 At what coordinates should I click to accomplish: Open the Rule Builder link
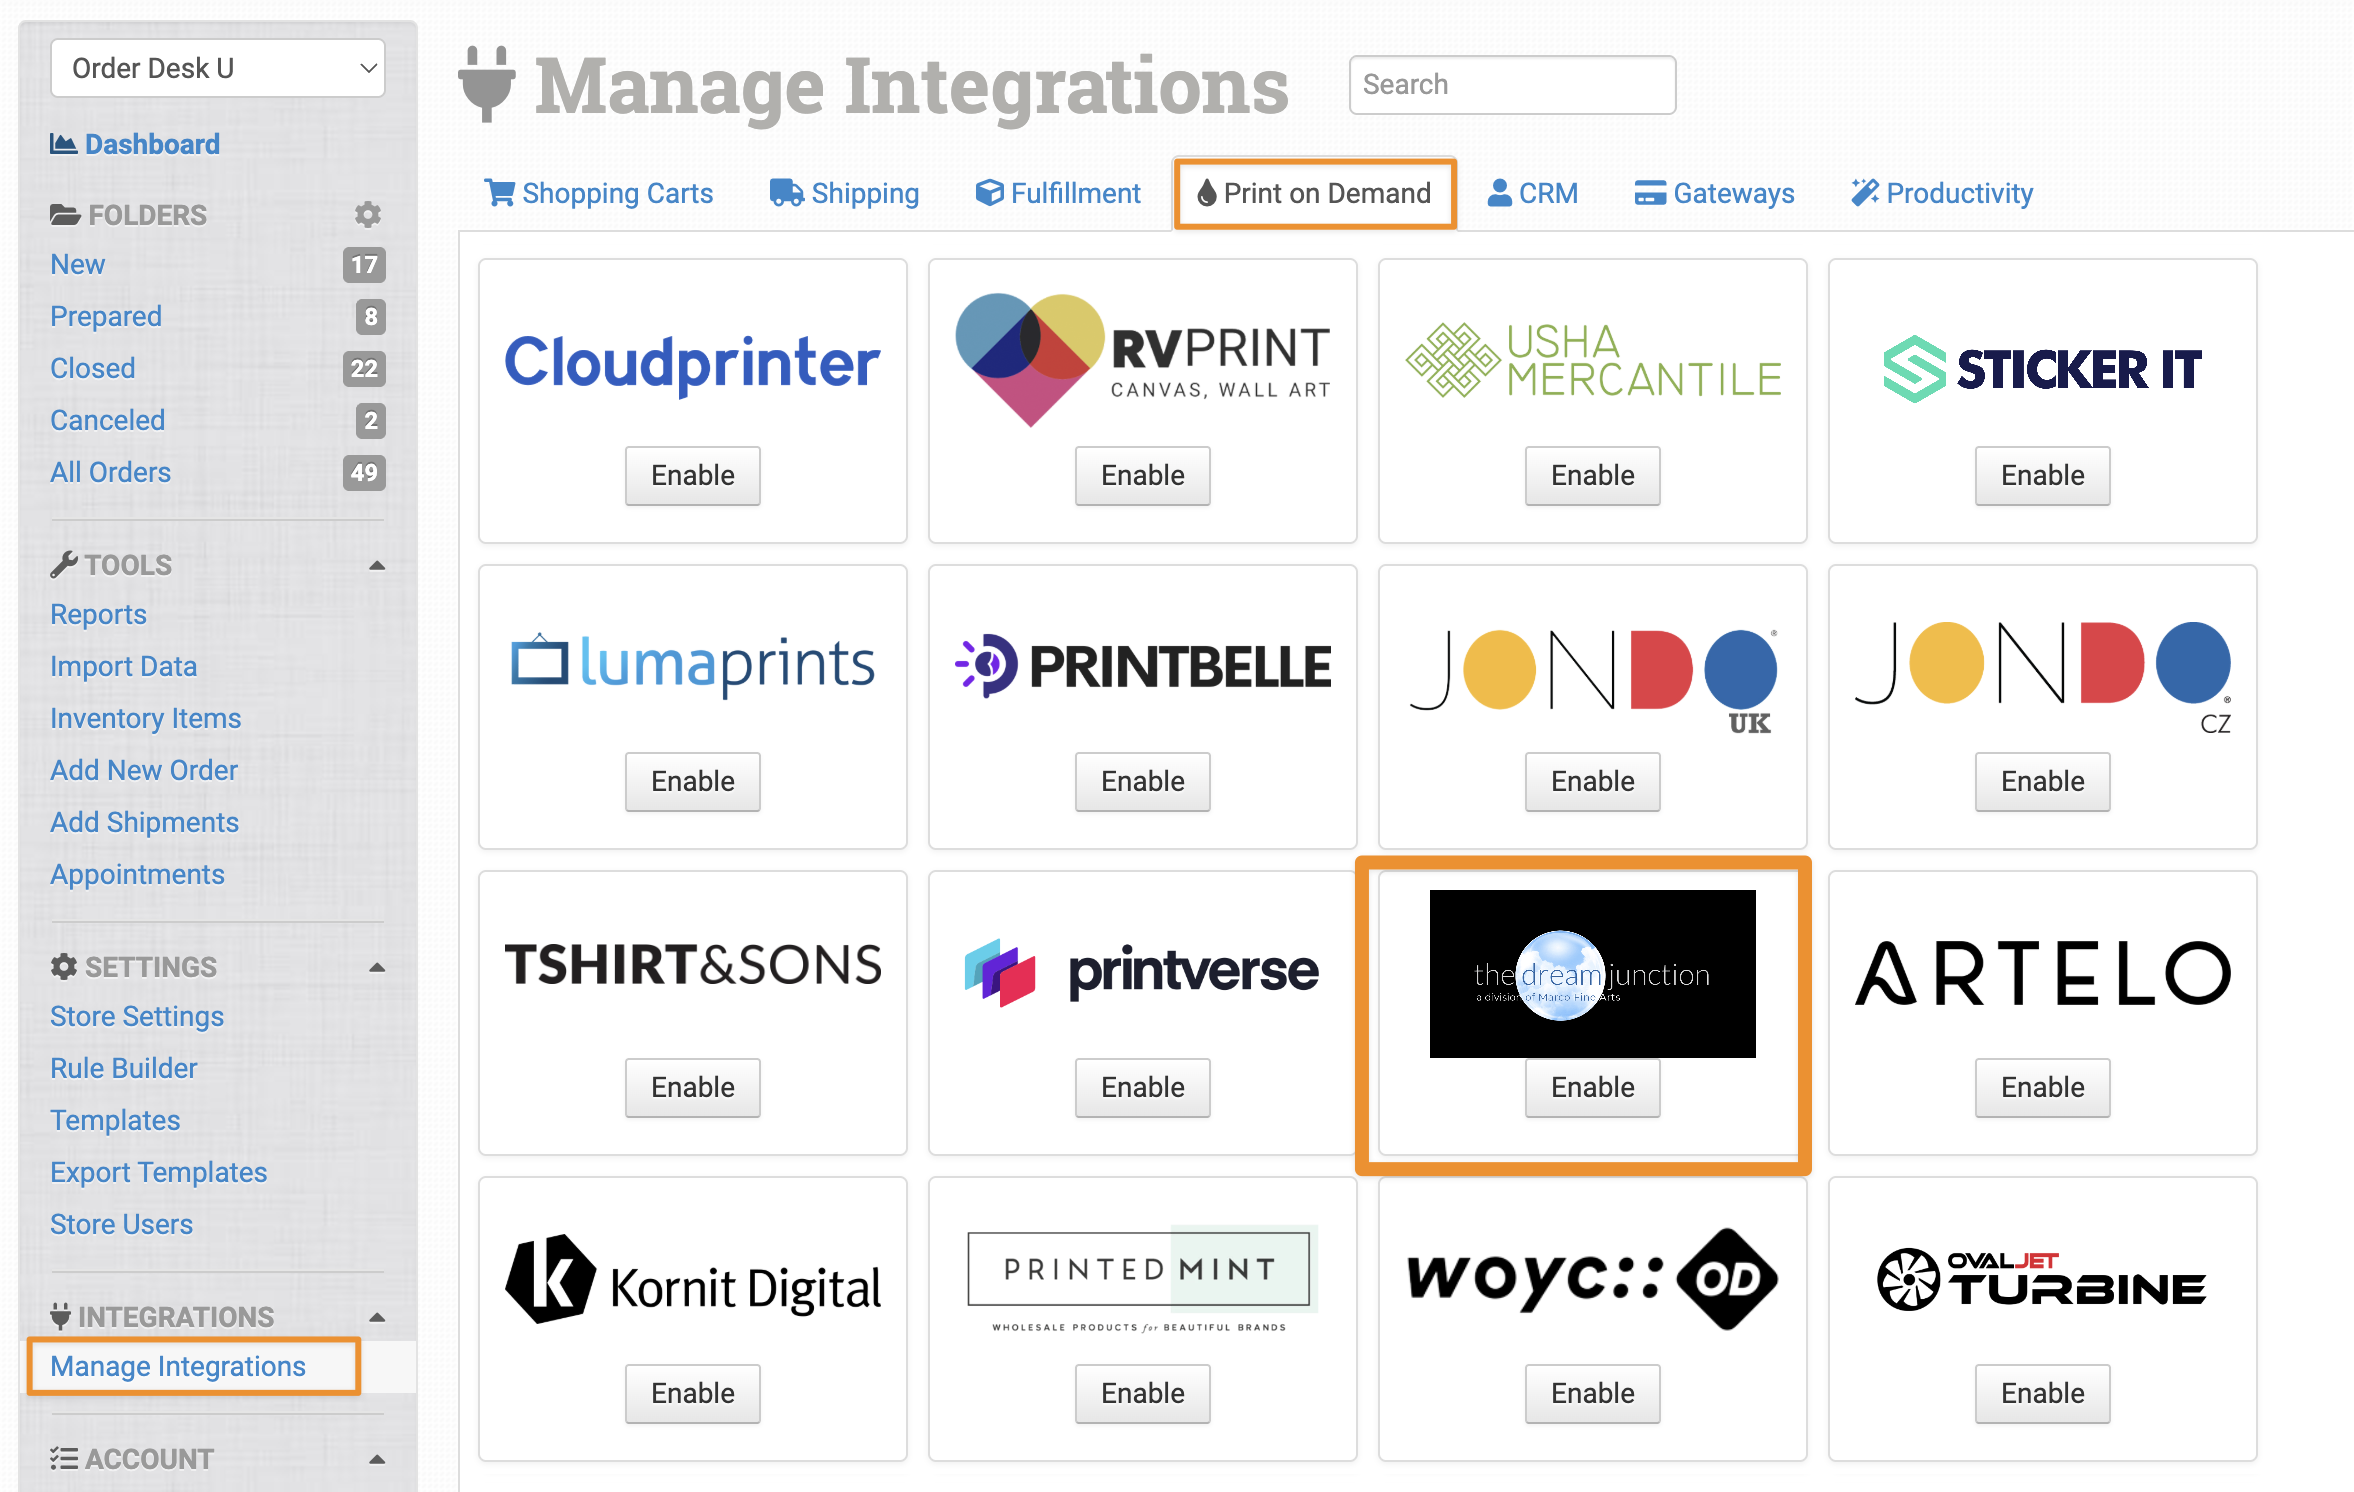pyautogui.click(x=124, y=1068)
